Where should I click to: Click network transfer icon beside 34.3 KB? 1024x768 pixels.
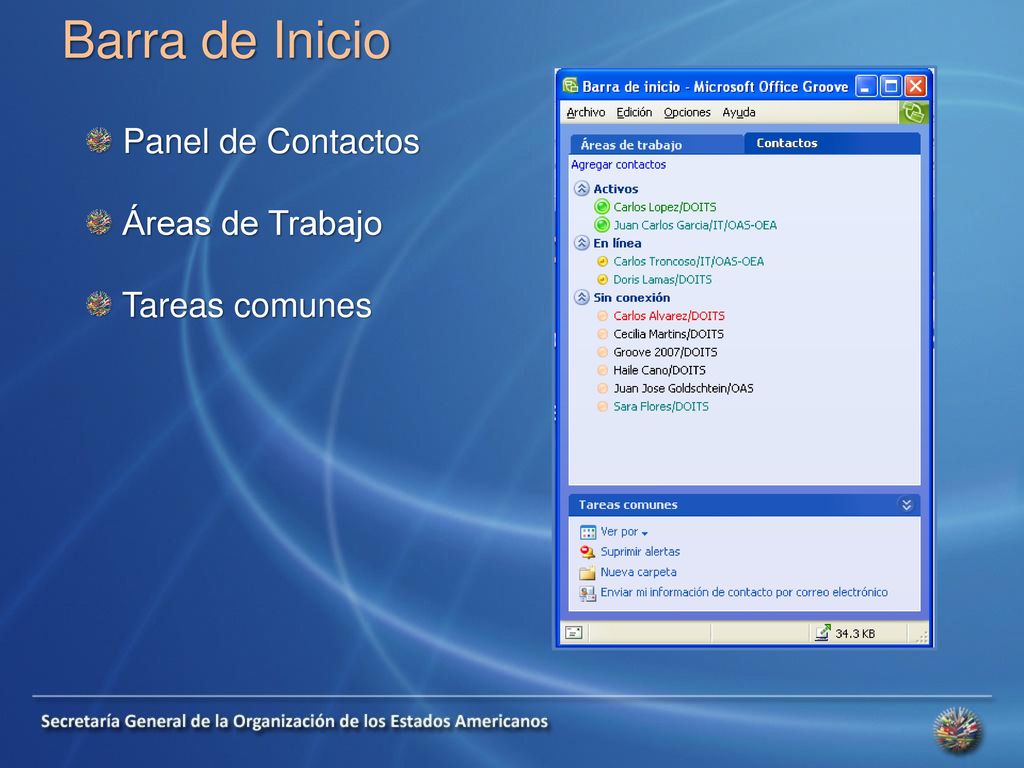(822, 632)
